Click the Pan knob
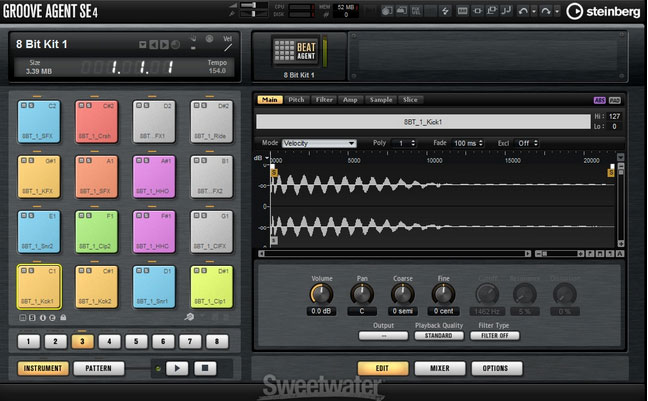This screenshot has height=401, width=648. 362,294
